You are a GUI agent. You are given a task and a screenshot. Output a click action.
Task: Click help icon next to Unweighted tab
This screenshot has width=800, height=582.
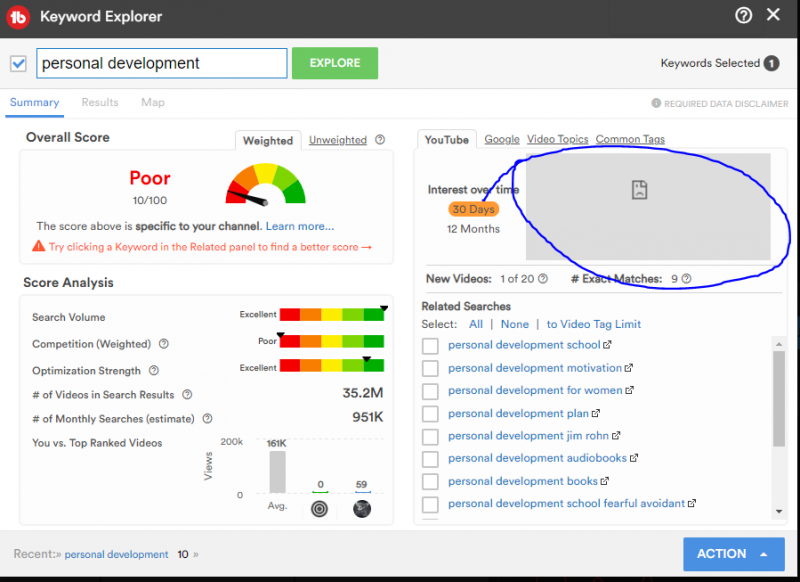(380, 140)
